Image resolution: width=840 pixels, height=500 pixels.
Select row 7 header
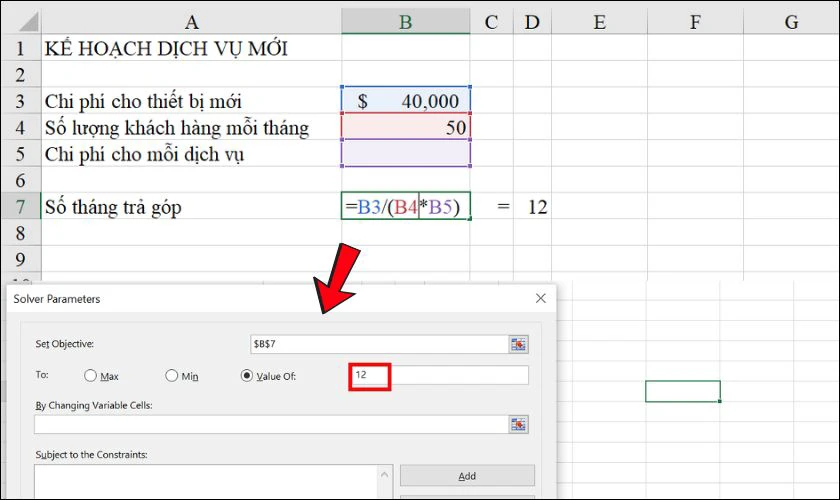[x=21, y=206]
